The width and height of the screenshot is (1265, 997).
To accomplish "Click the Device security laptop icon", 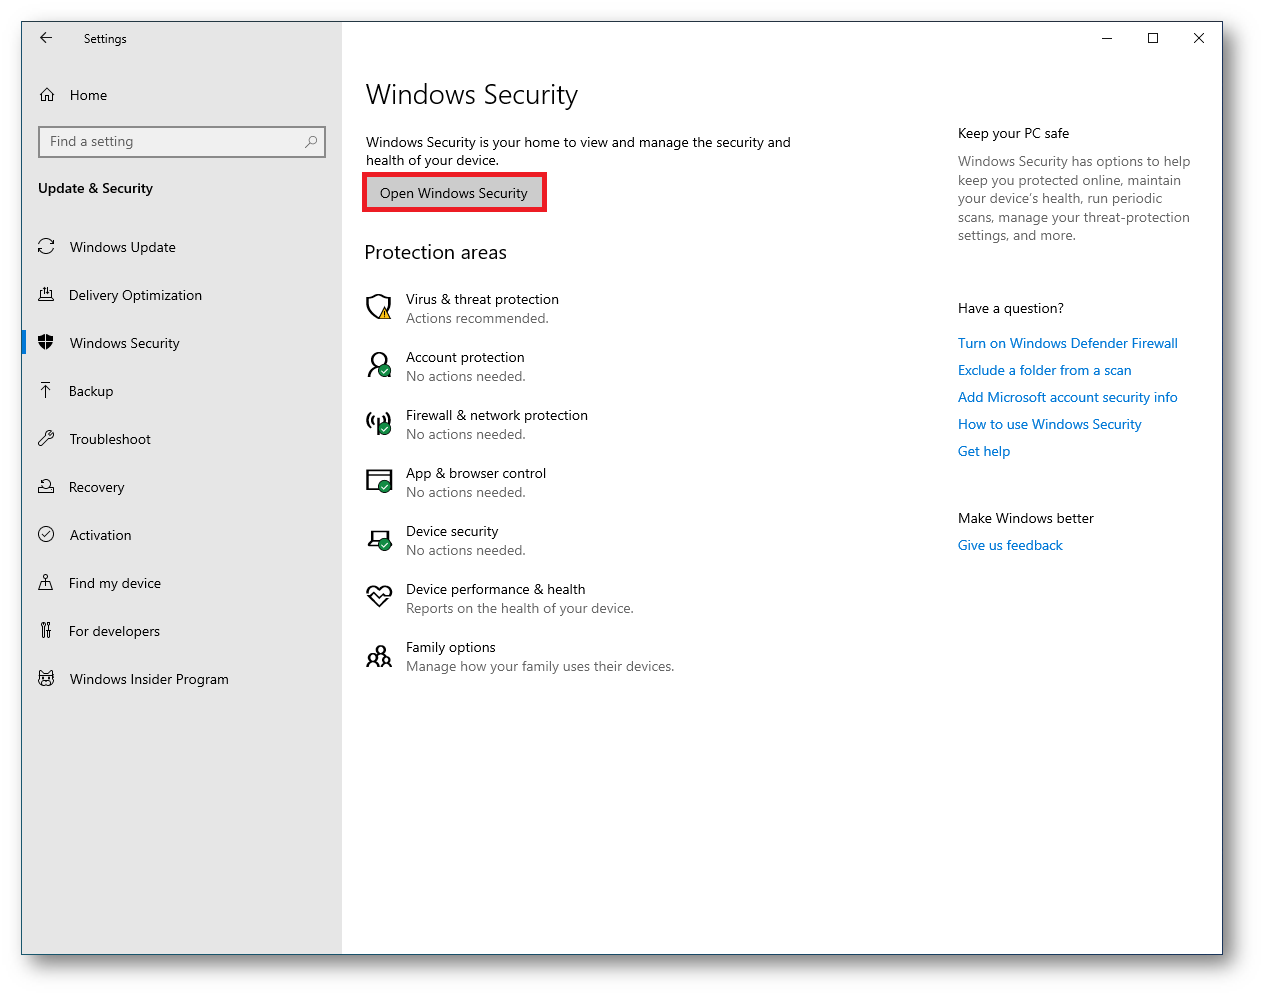I will 379,540.
